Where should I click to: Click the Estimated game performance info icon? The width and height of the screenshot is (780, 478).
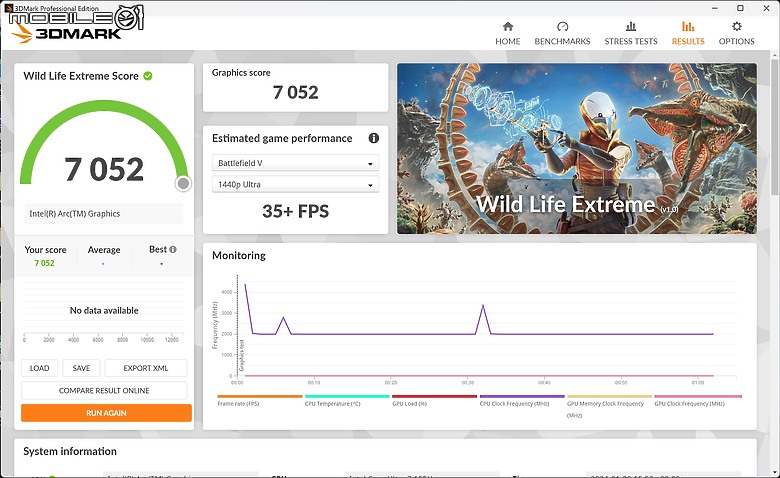374,138
